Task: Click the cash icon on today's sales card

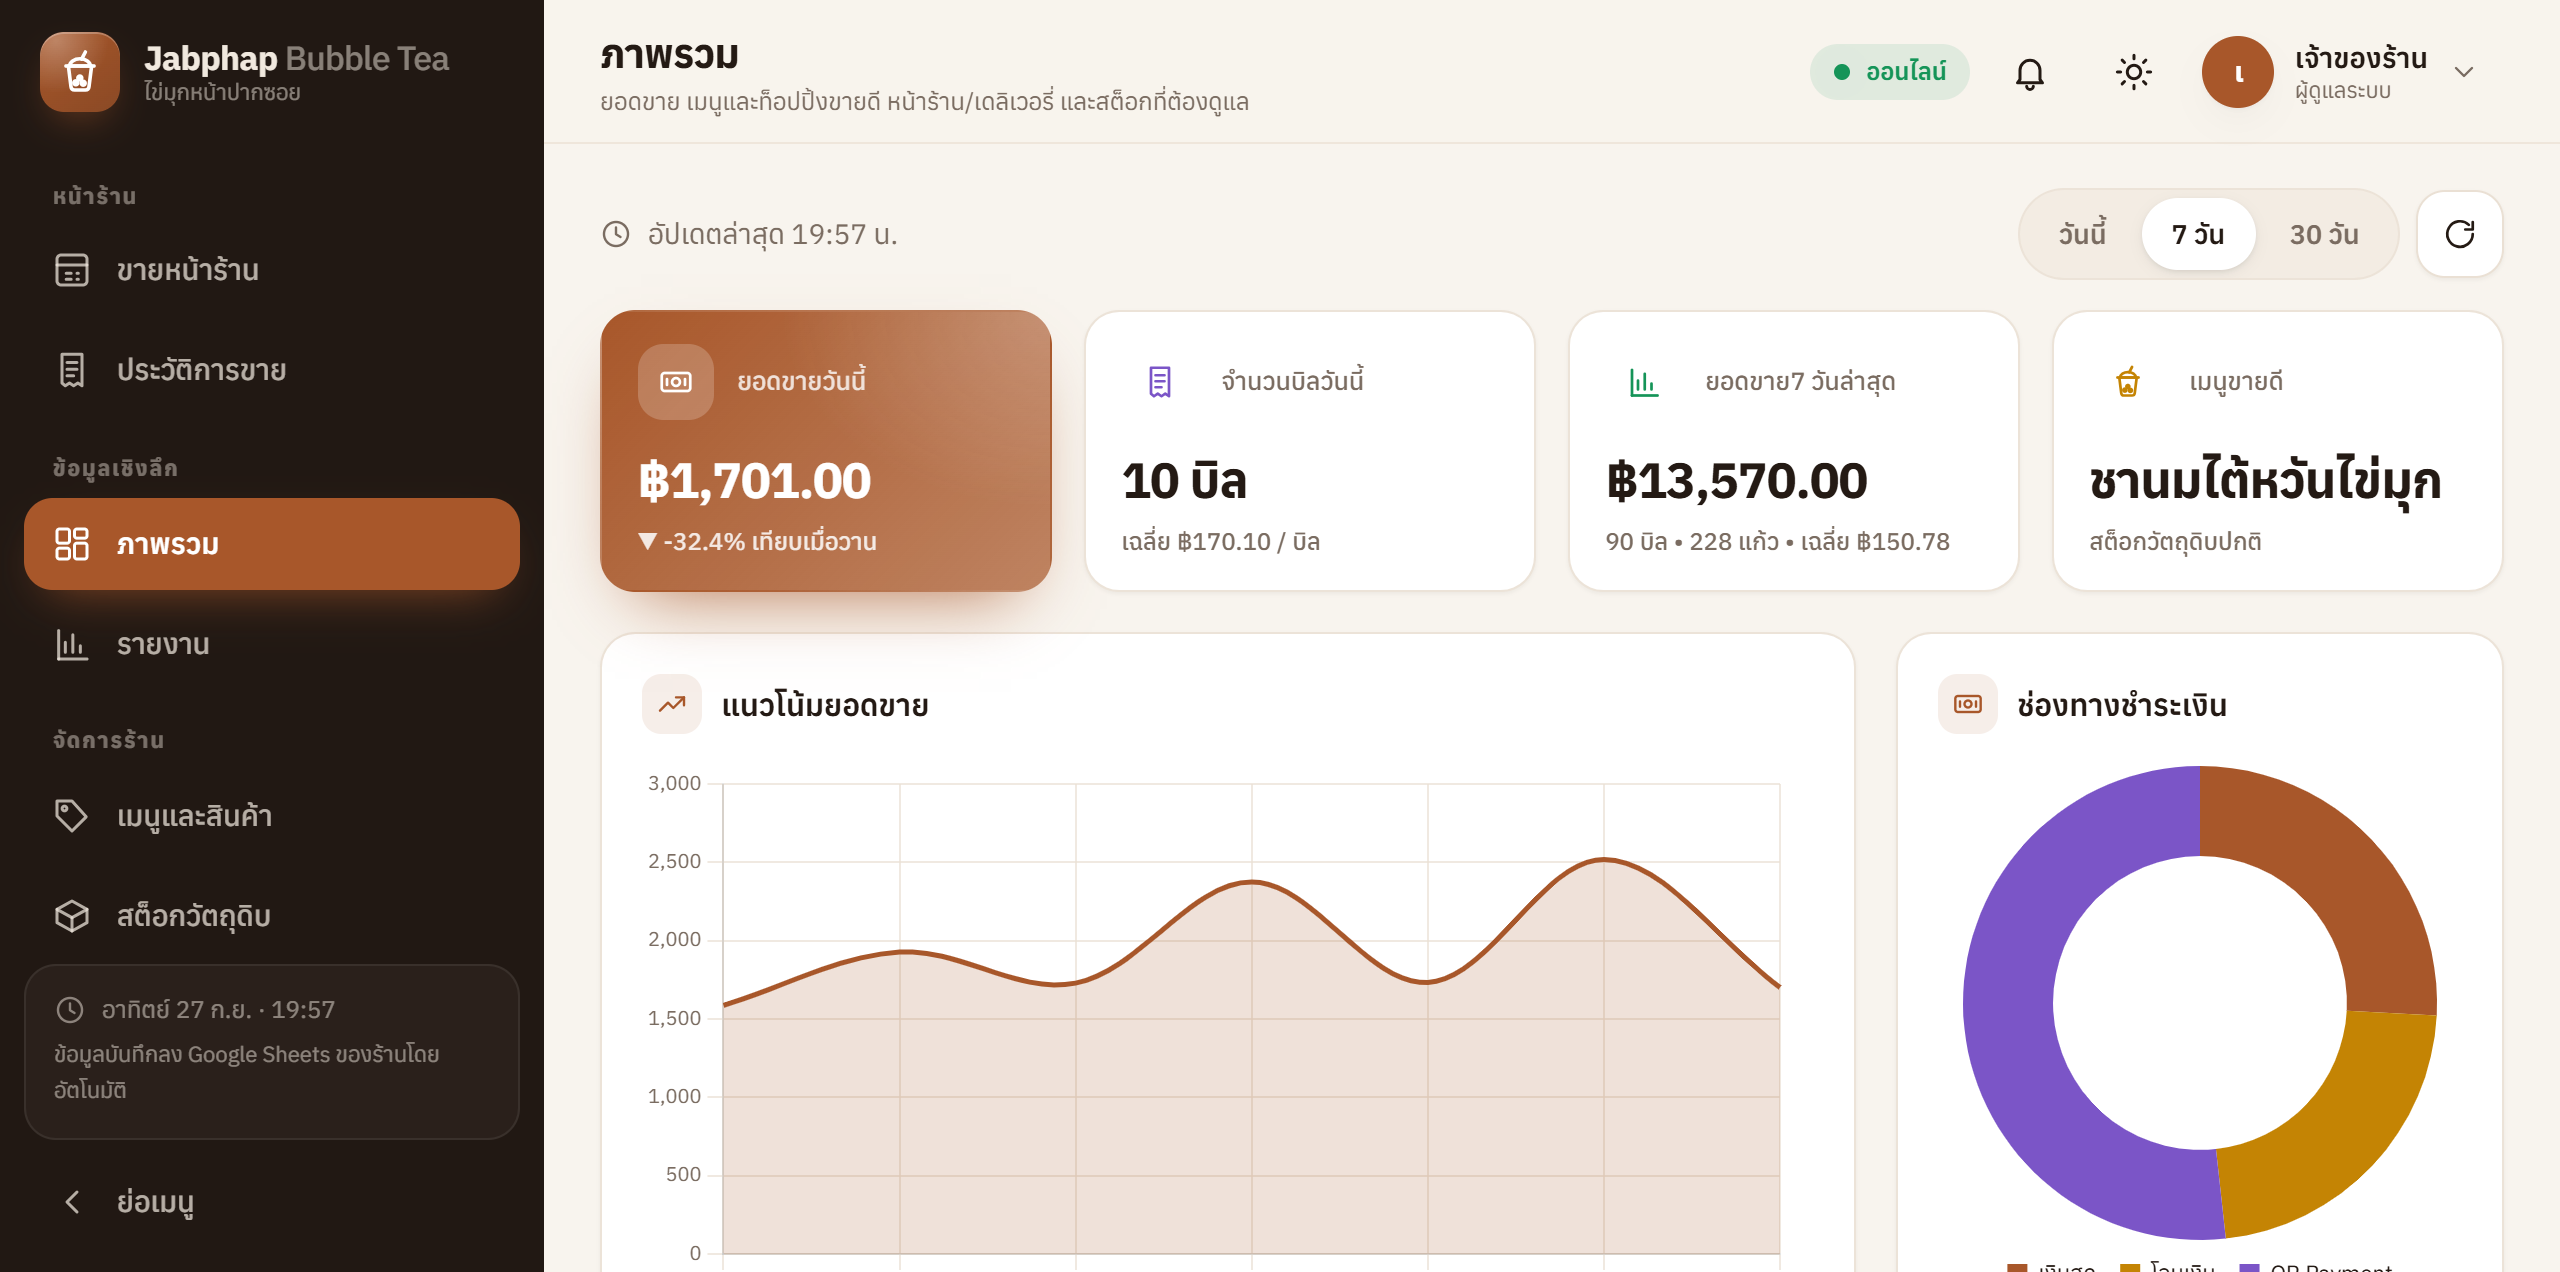Action: [x=676, y=382]
